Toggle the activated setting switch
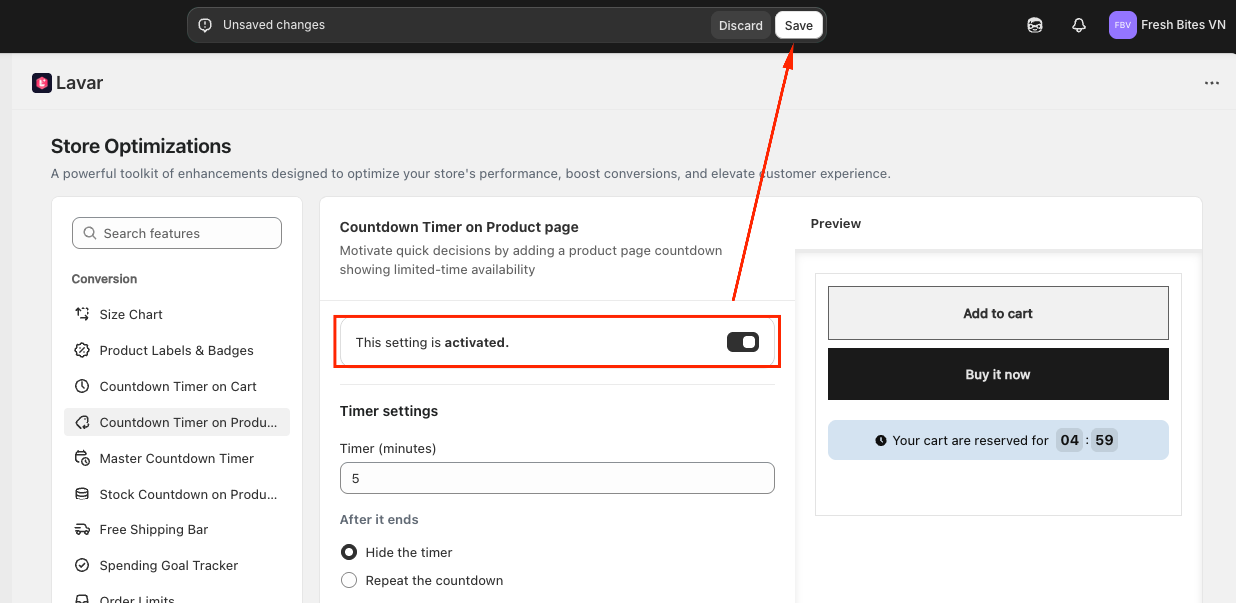This screenshot has width=1236, height=603. [743, 342]
